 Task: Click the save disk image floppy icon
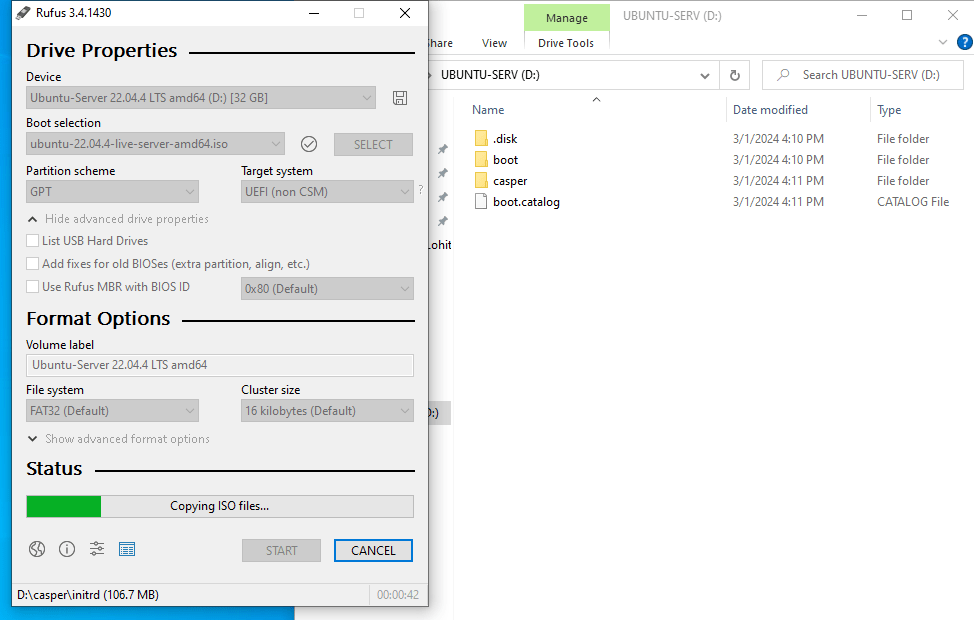[x=400, y=97]
